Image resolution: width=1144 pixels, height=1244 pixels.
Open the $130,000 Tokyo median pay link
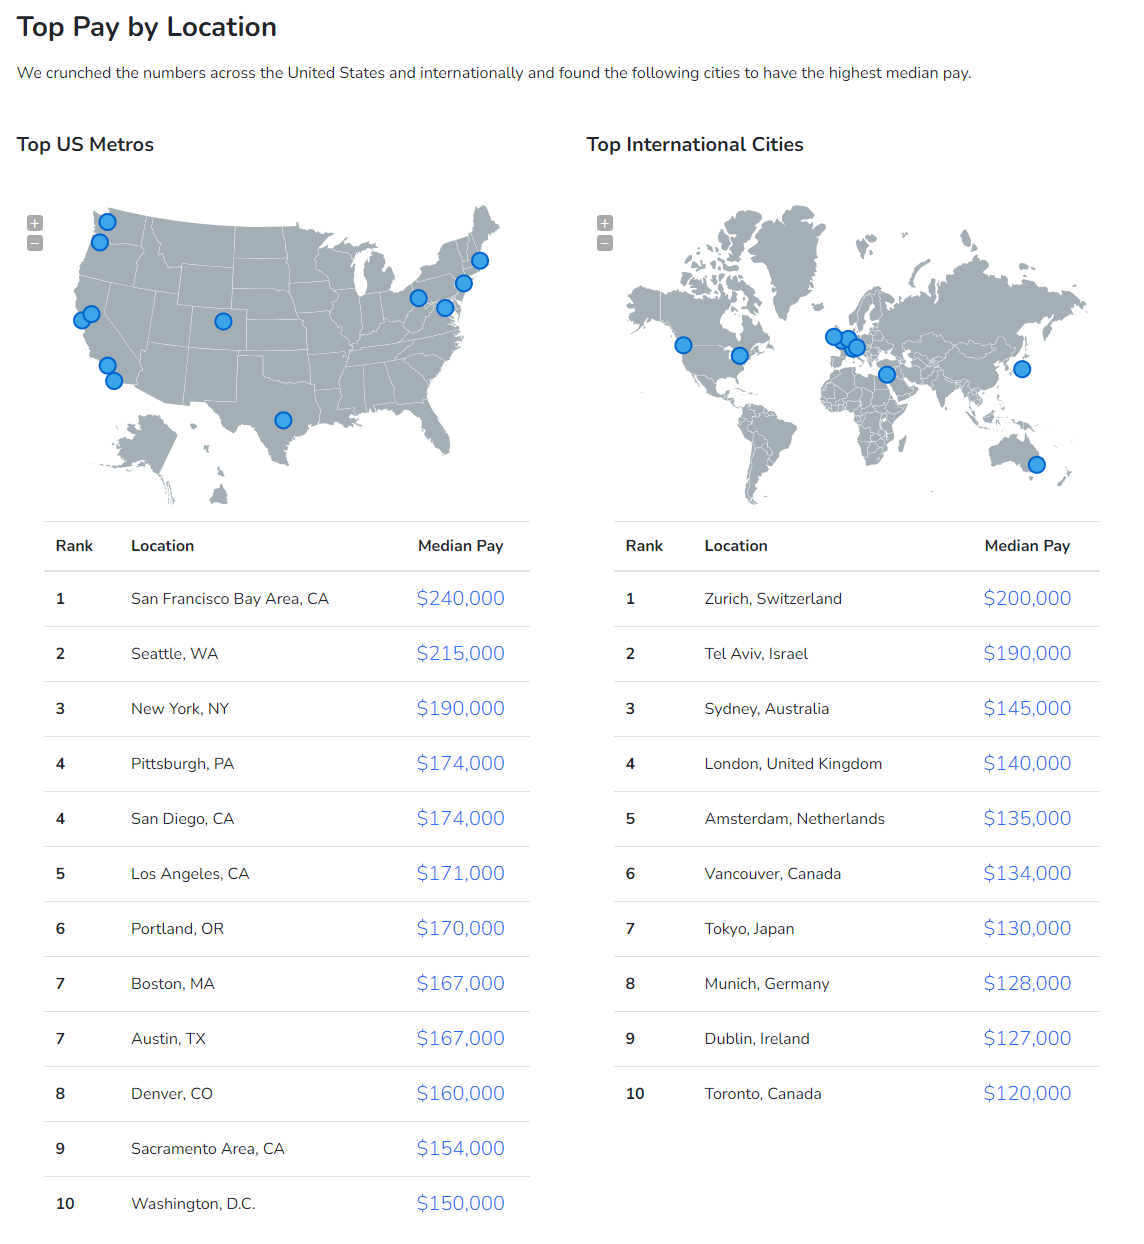click(1028, 928)
